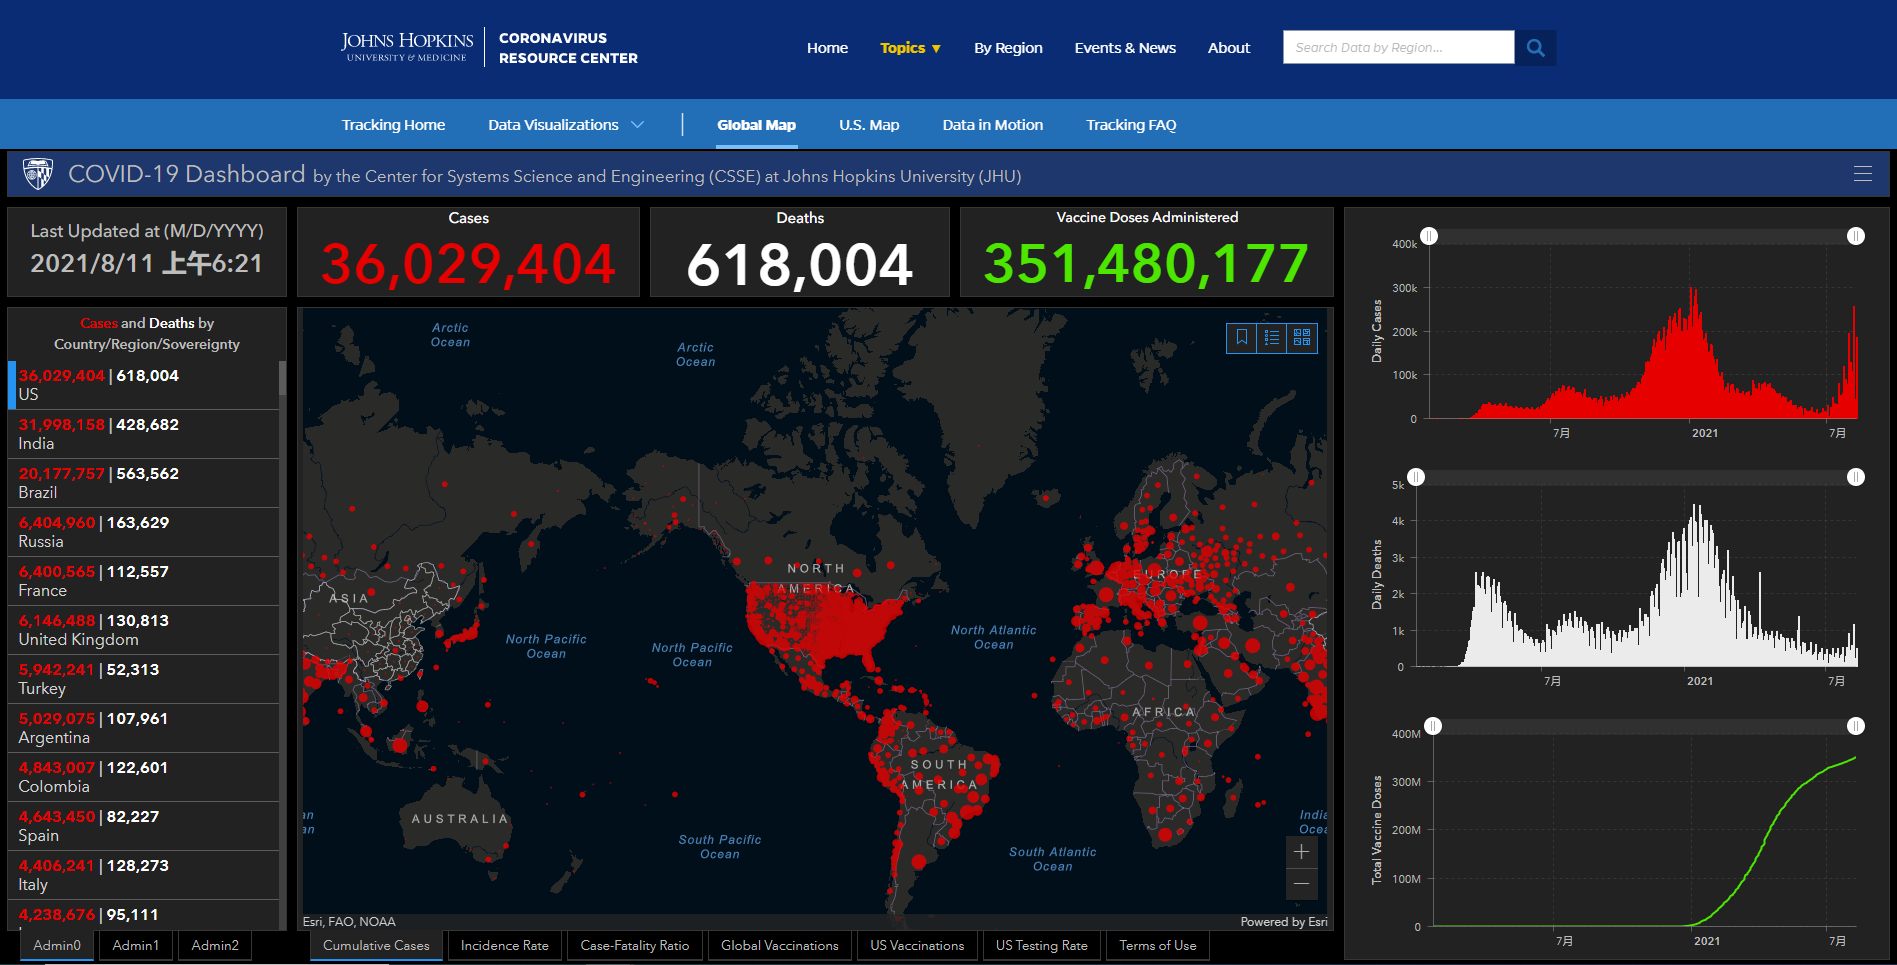Go to Events & News page
The width and height of the screenshot is (1897, 965).
click(1125, 48)
